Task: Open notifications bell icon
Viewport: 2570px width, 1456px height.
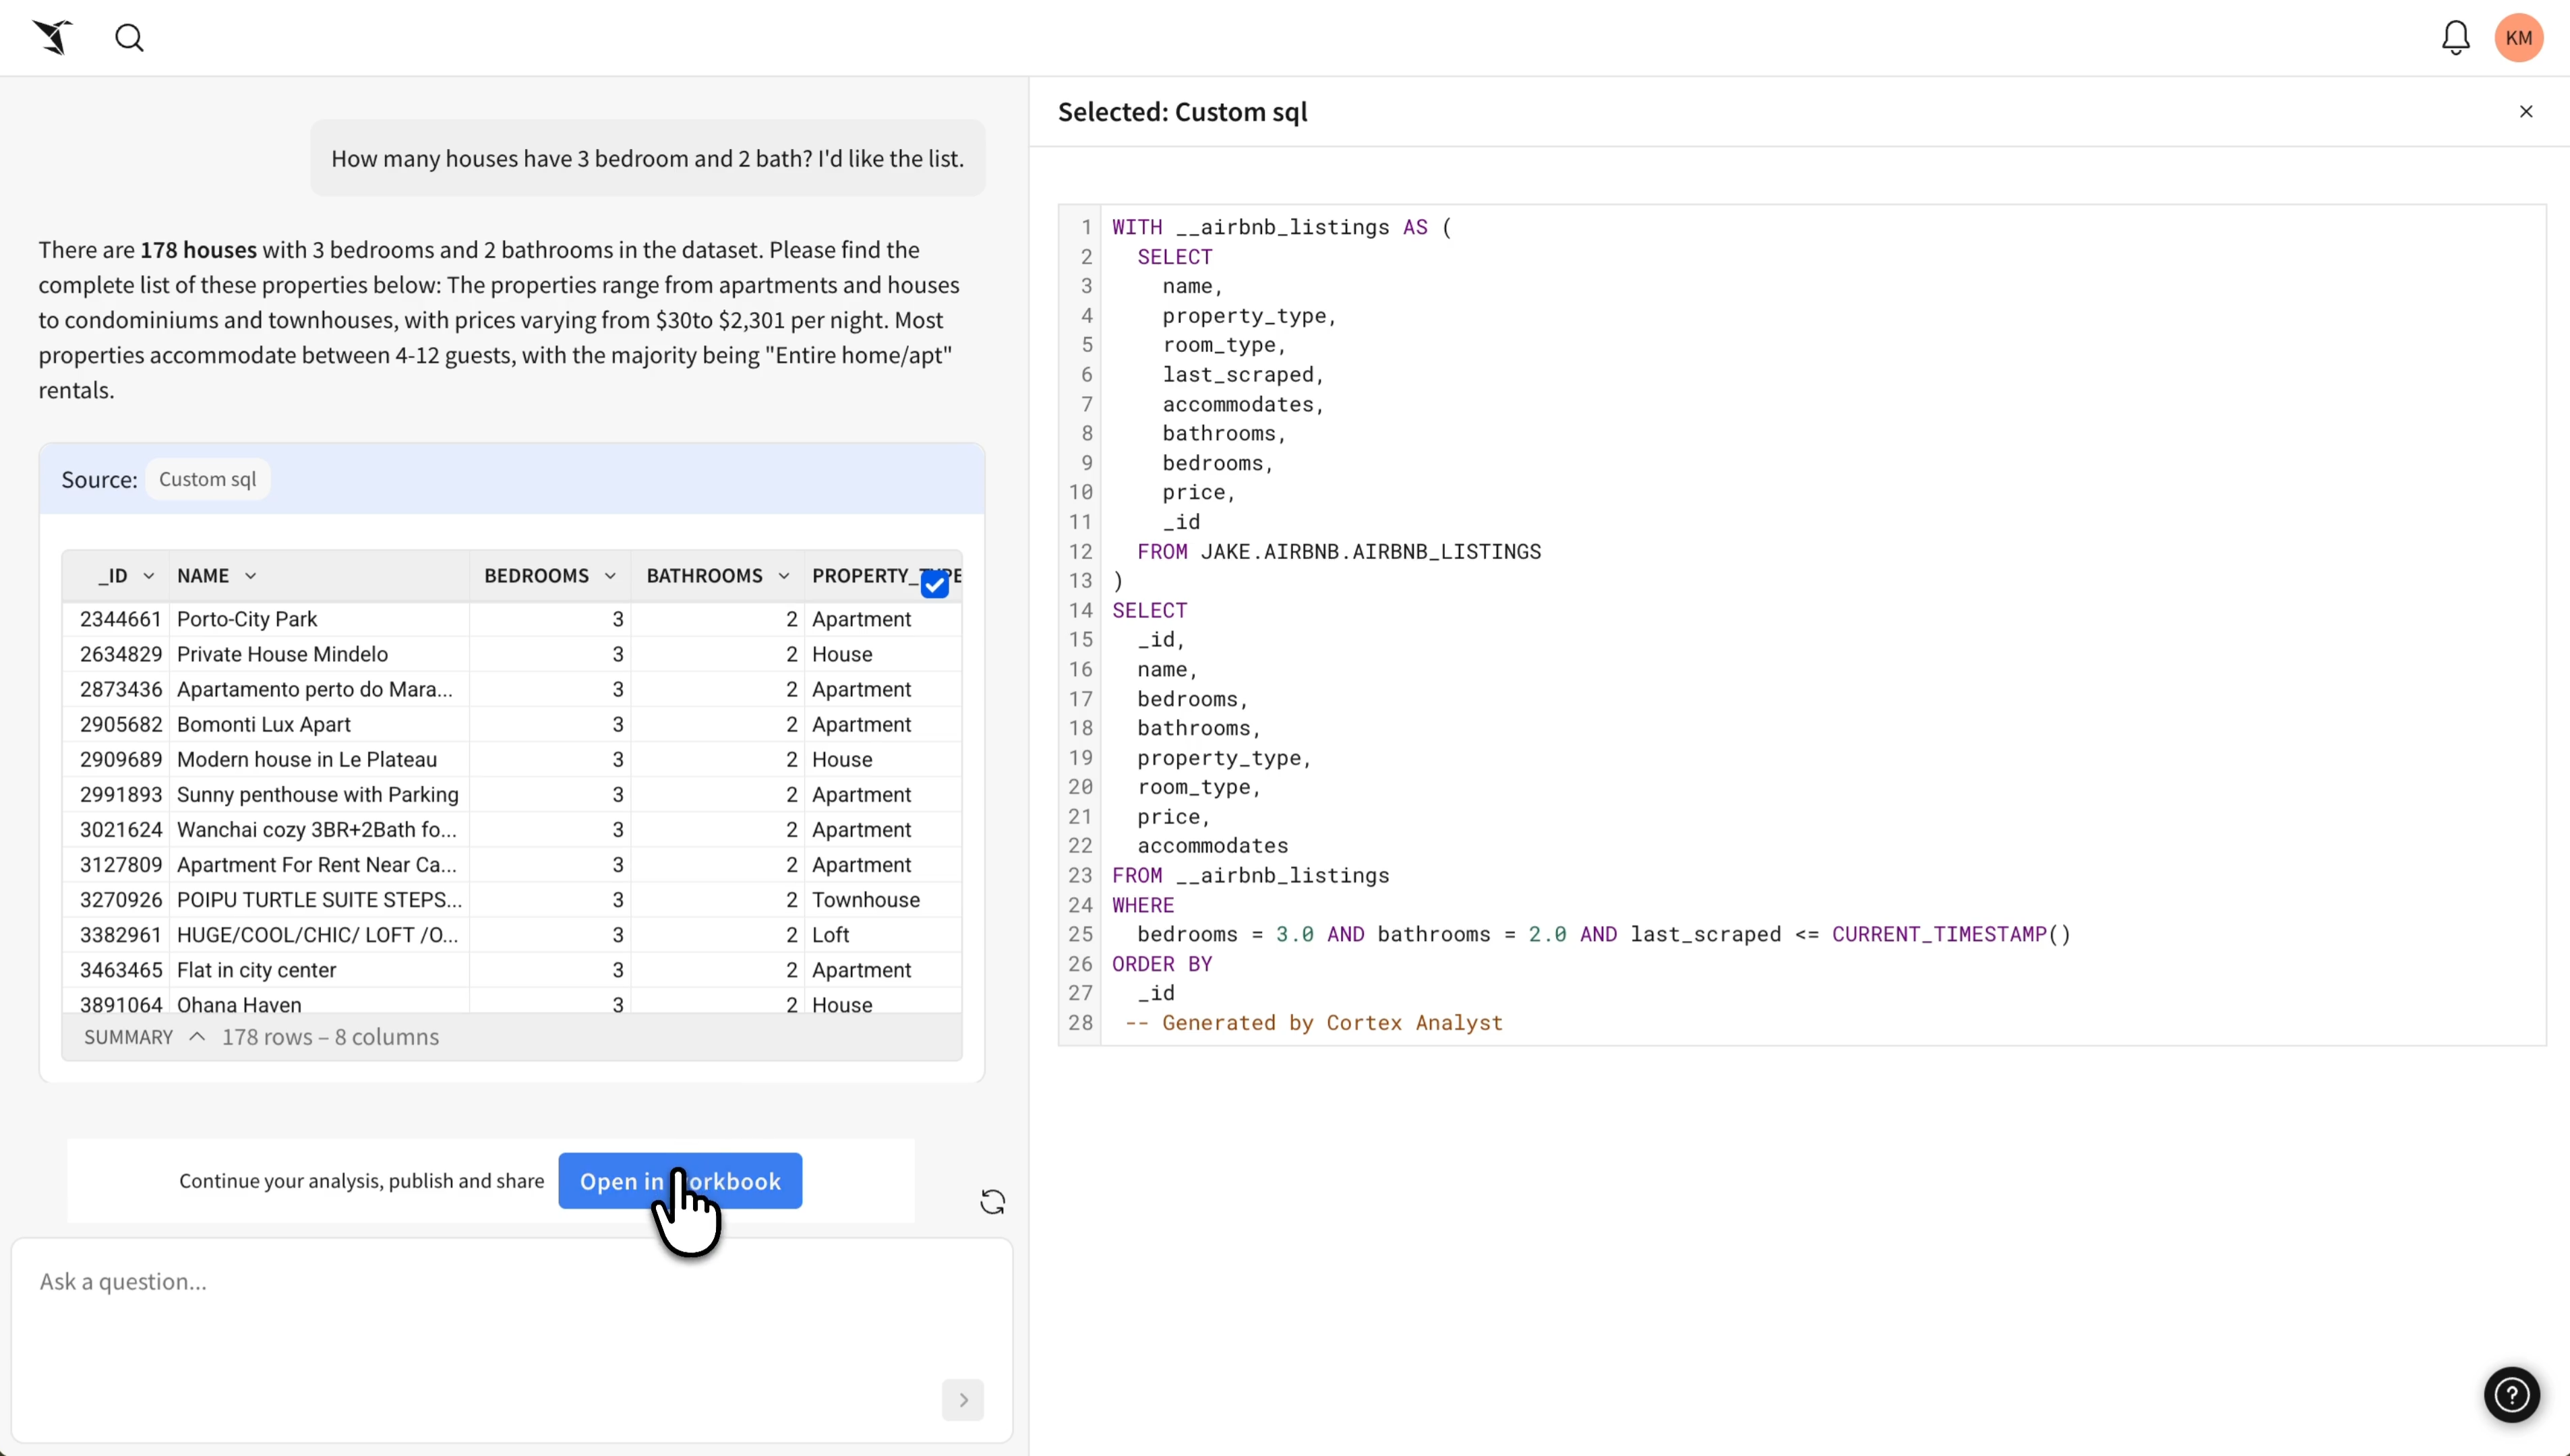Action: [x=2455, y=38]
